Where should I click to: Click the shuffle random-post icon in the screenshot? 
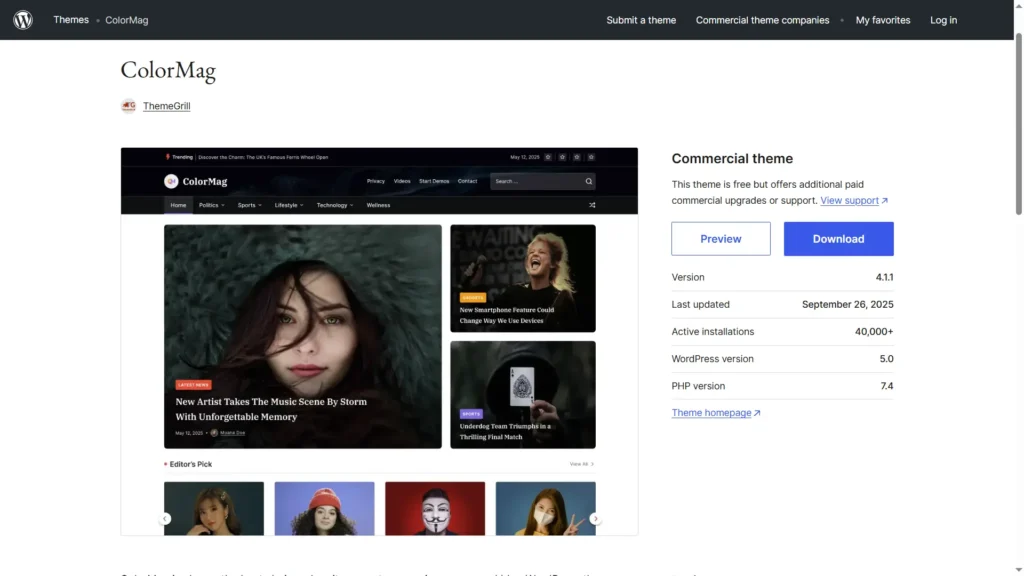[592, 205]
